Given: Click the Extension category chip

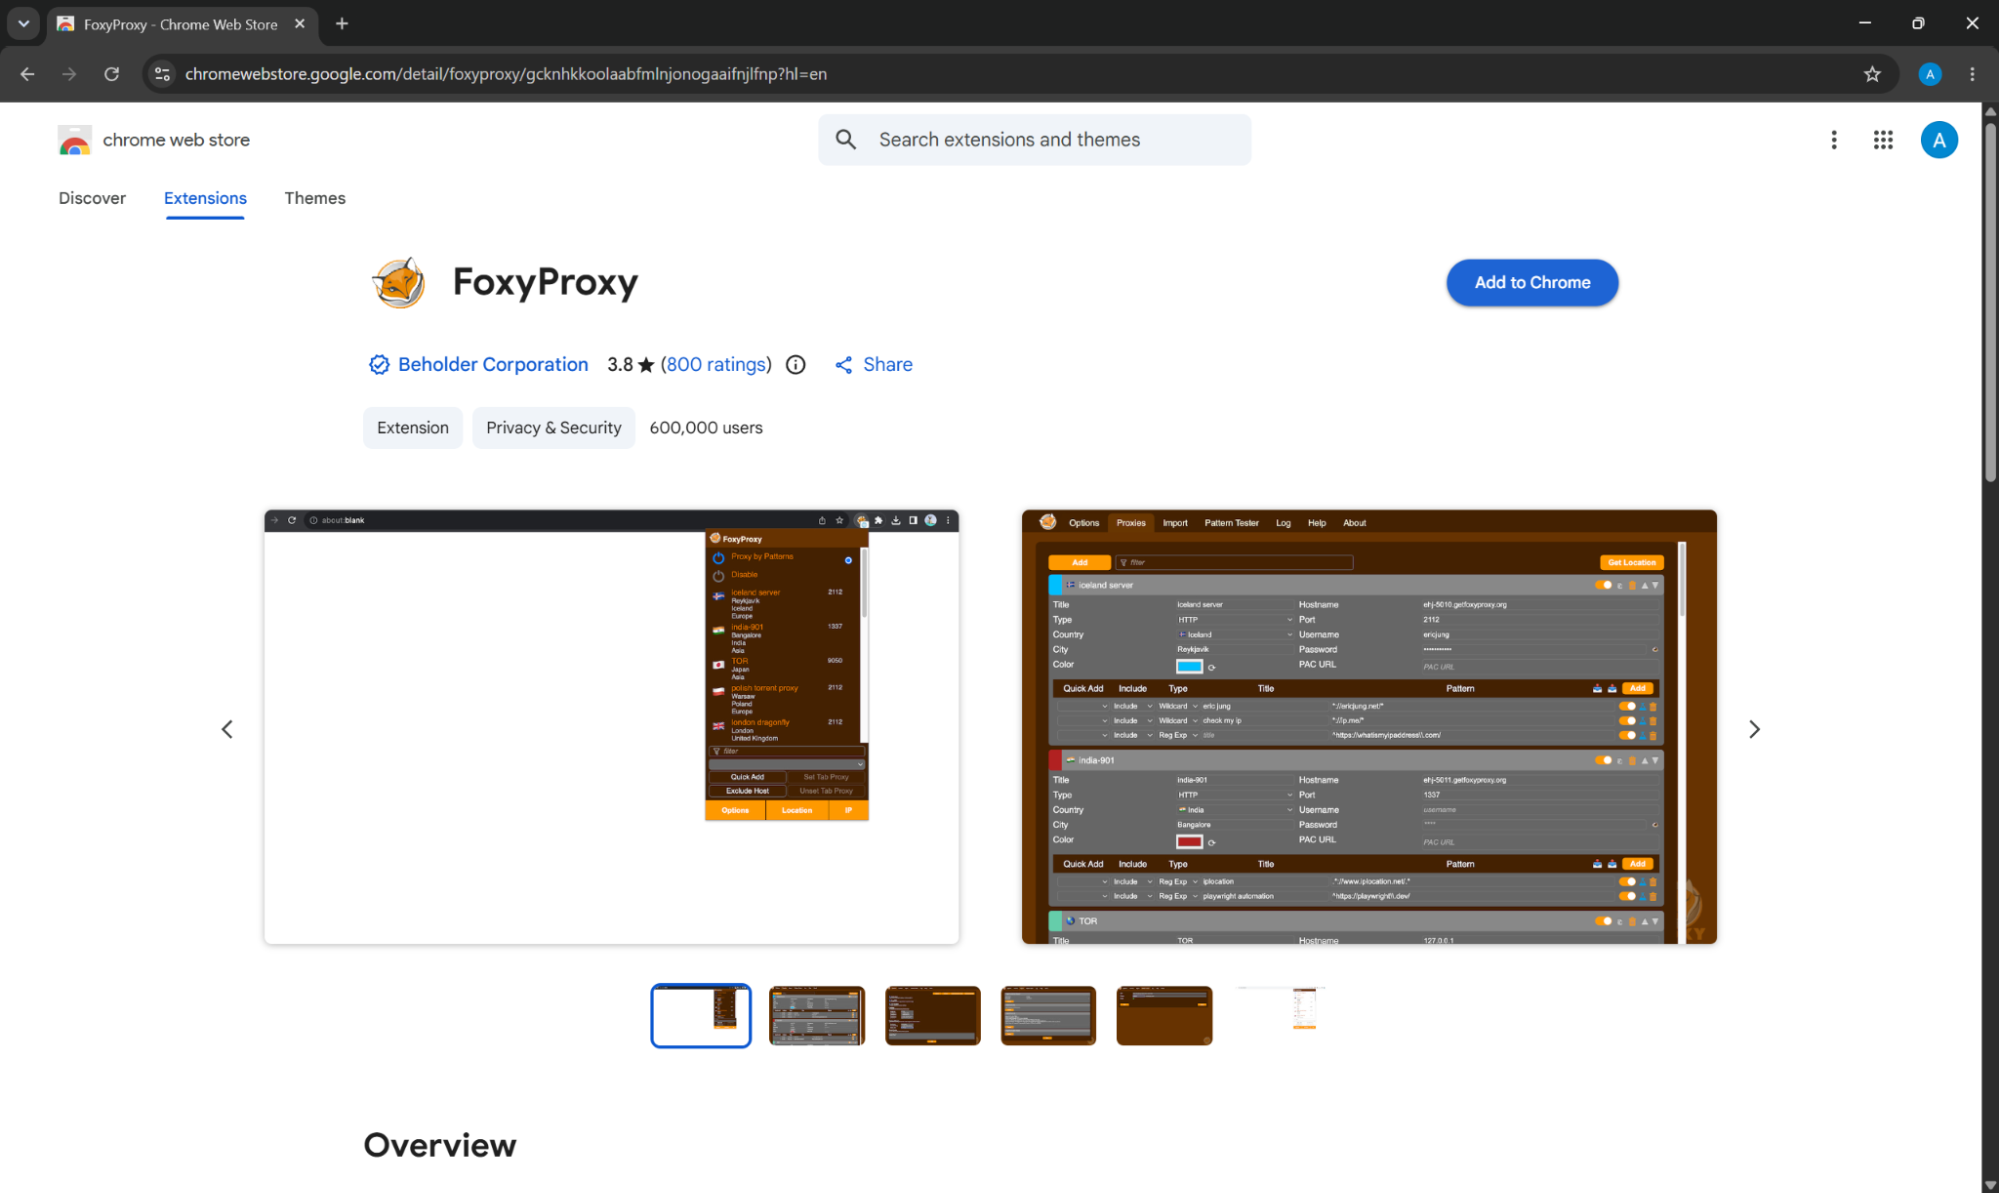Looking at the screenshot, I should coord(412,427).
